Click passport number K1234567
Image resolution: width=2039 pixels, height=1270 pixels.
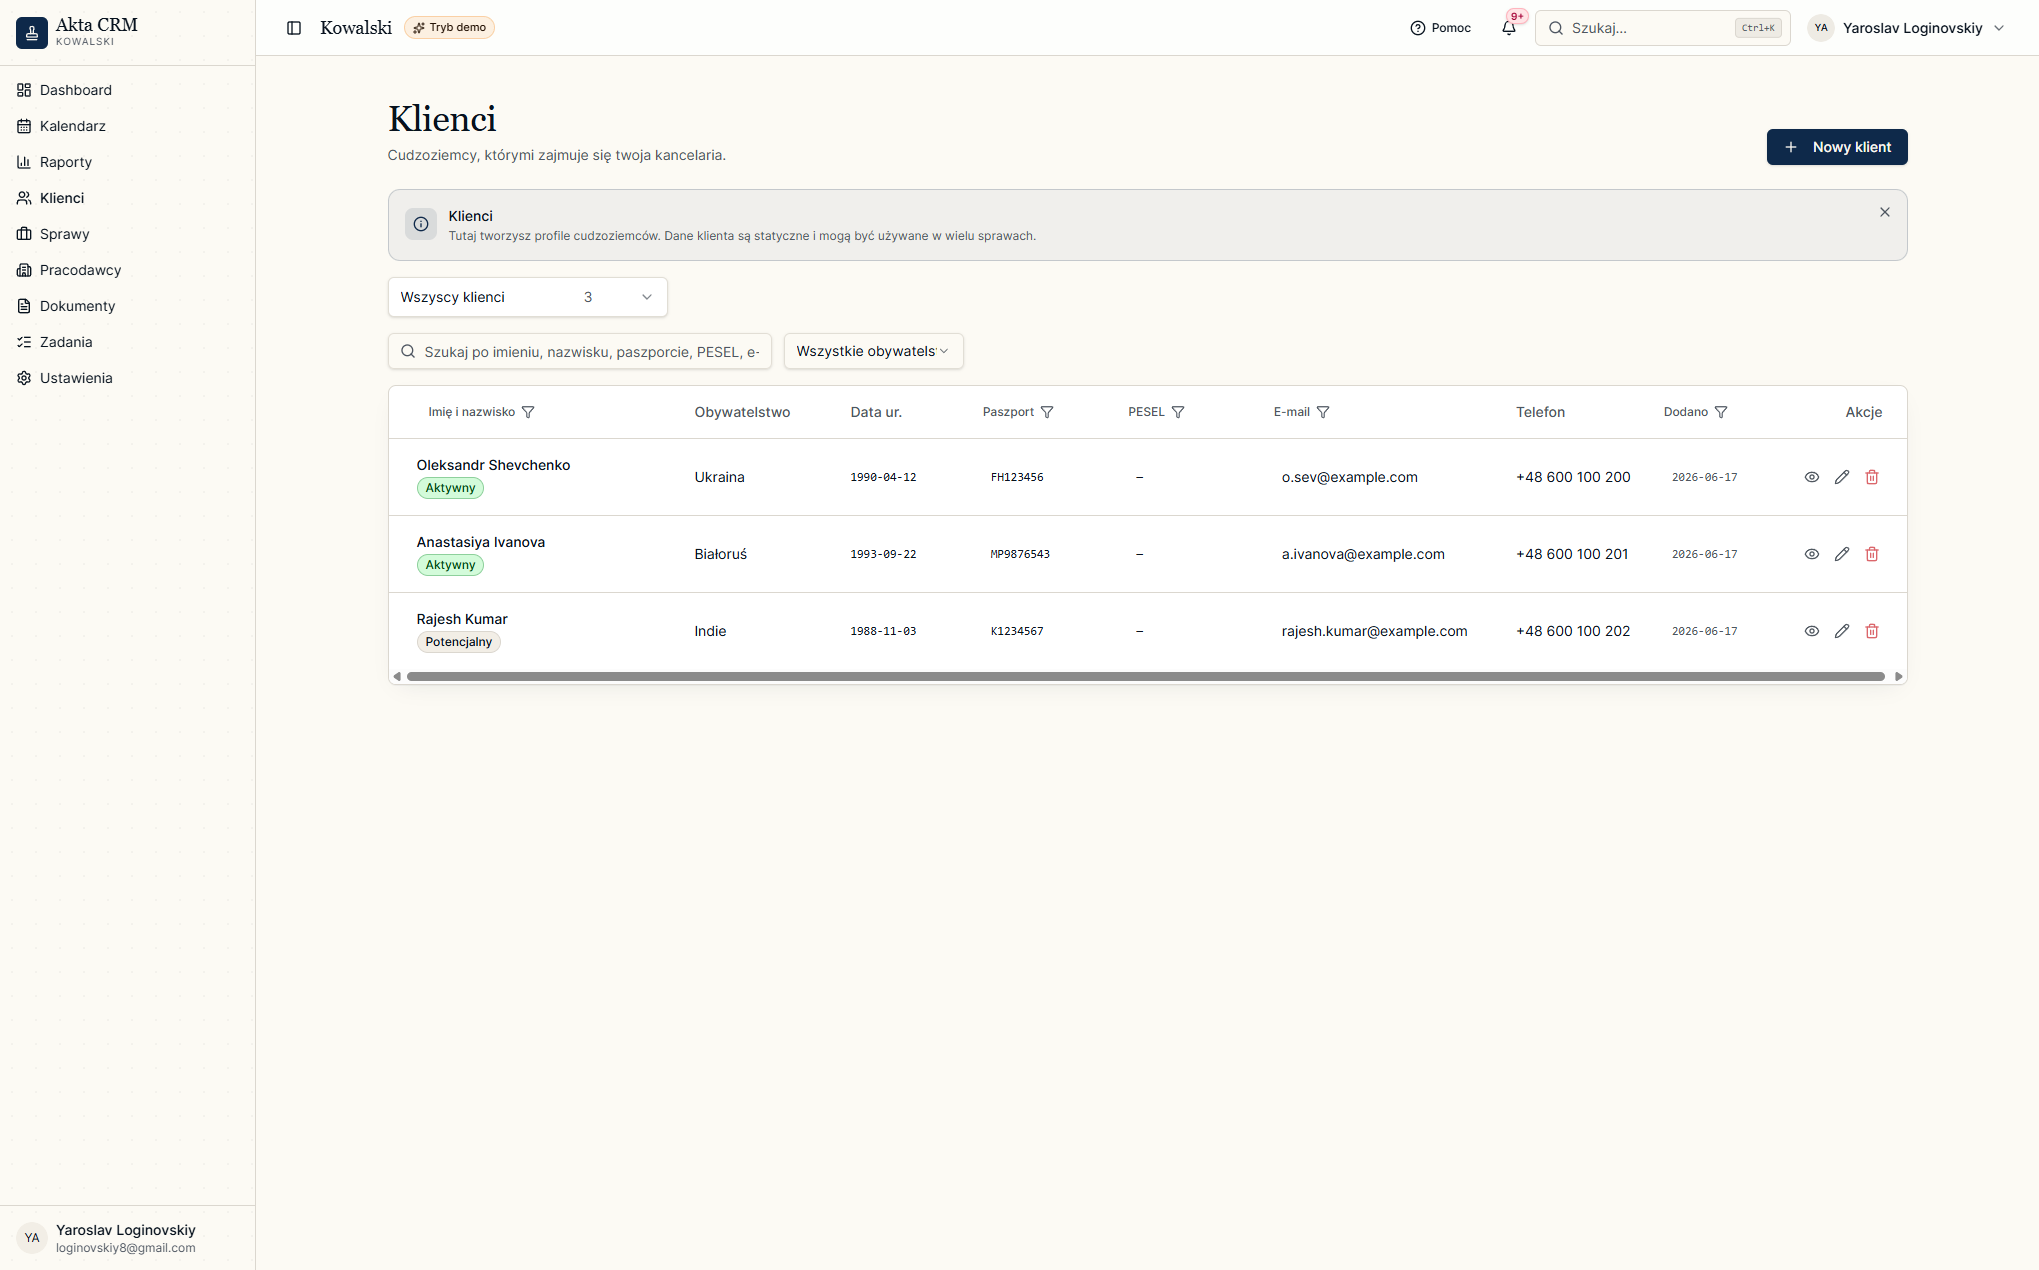[1017, 631]
